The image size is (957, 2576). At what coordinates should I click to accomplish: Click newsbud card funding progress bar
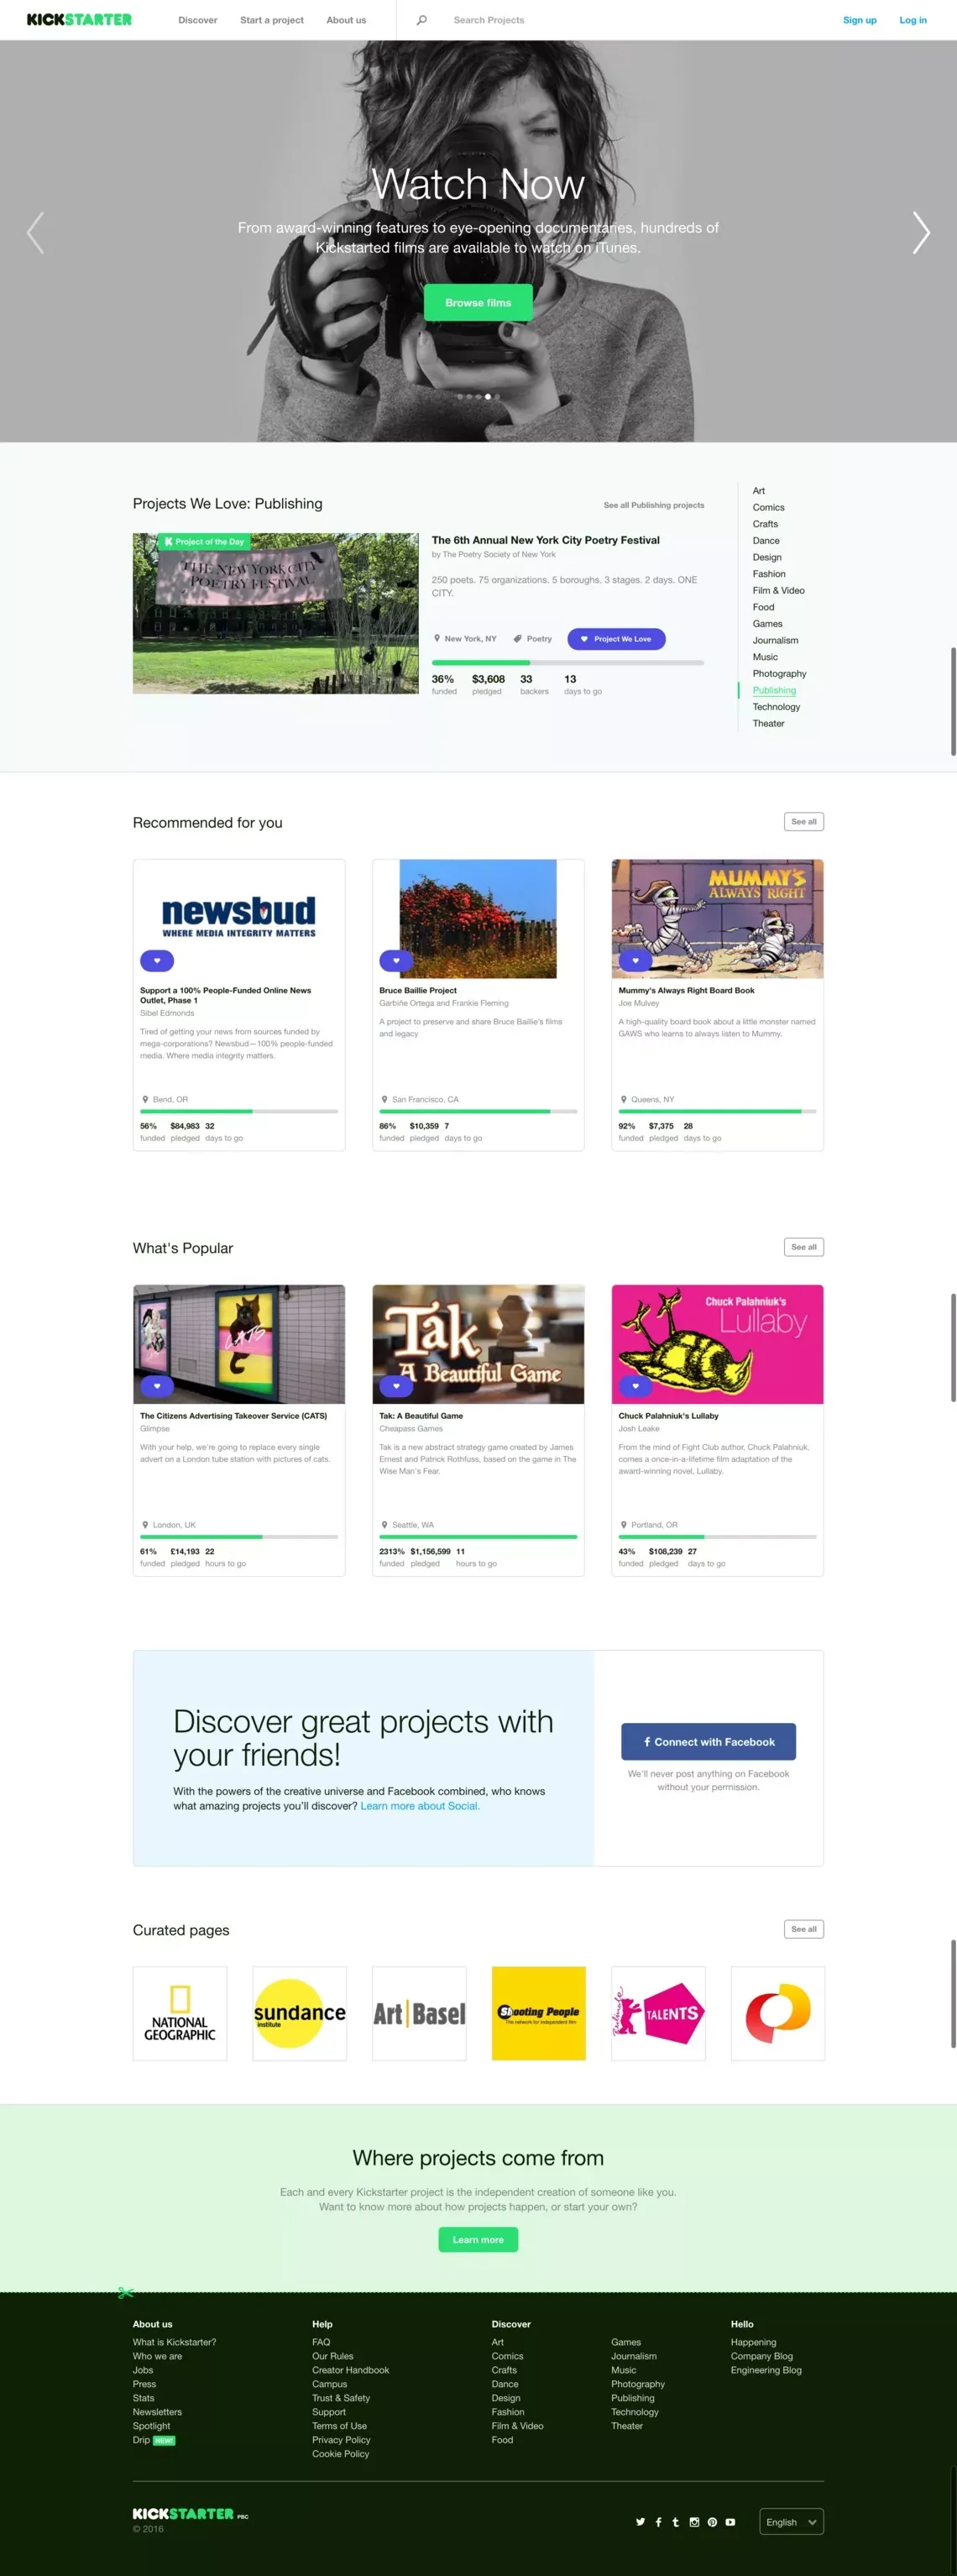point(239,1111)
